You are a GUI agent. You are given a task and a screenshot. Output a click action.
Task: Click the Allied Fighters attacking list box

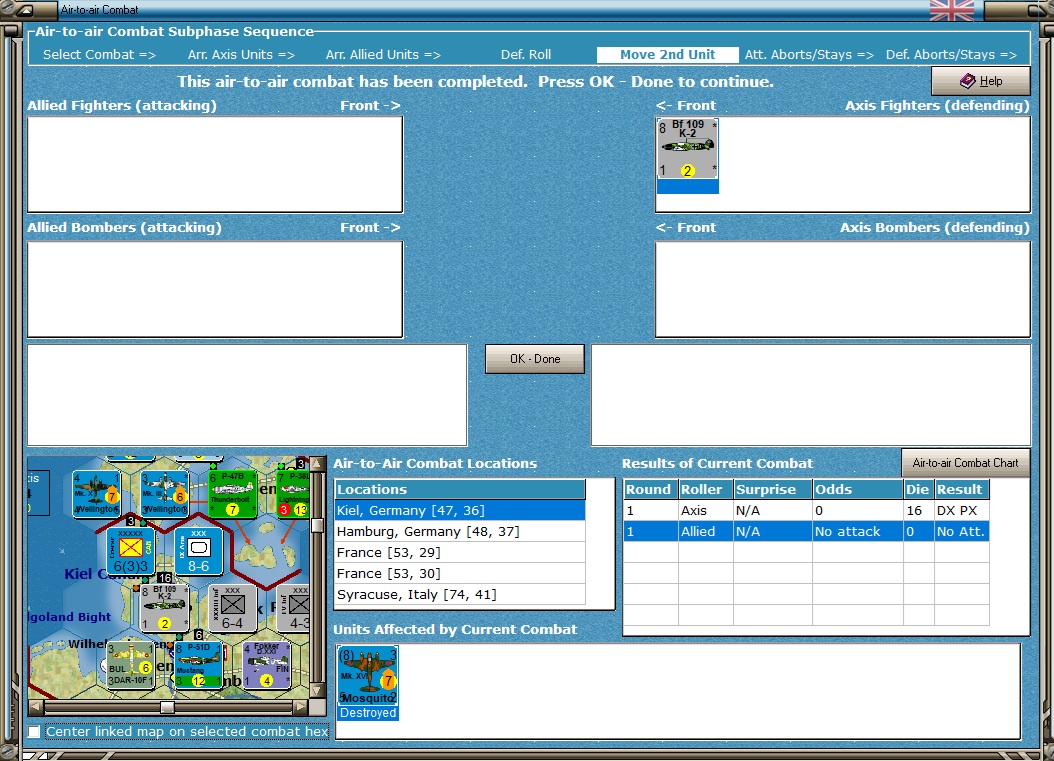pyautogui.click(x=215, y=164)
